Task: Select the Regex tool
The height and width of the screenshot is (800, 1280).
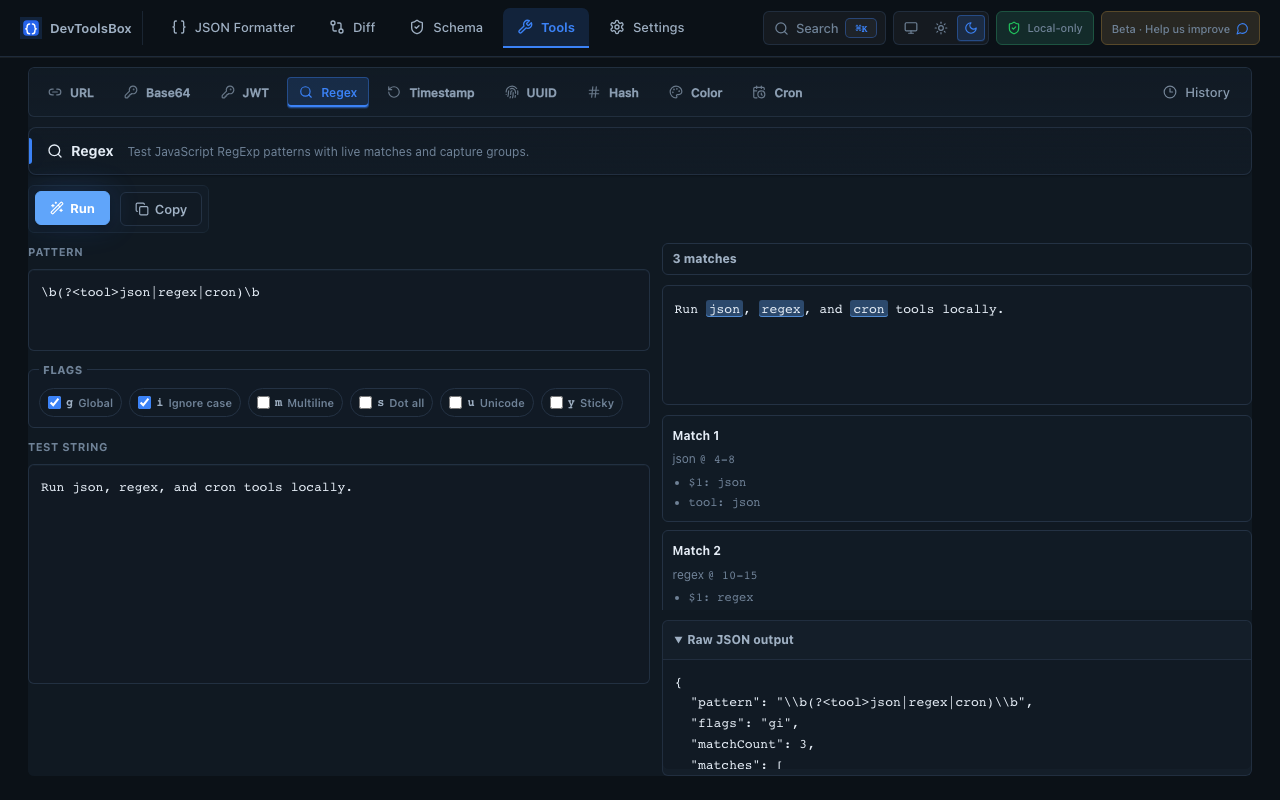Action: coord(328,92)
